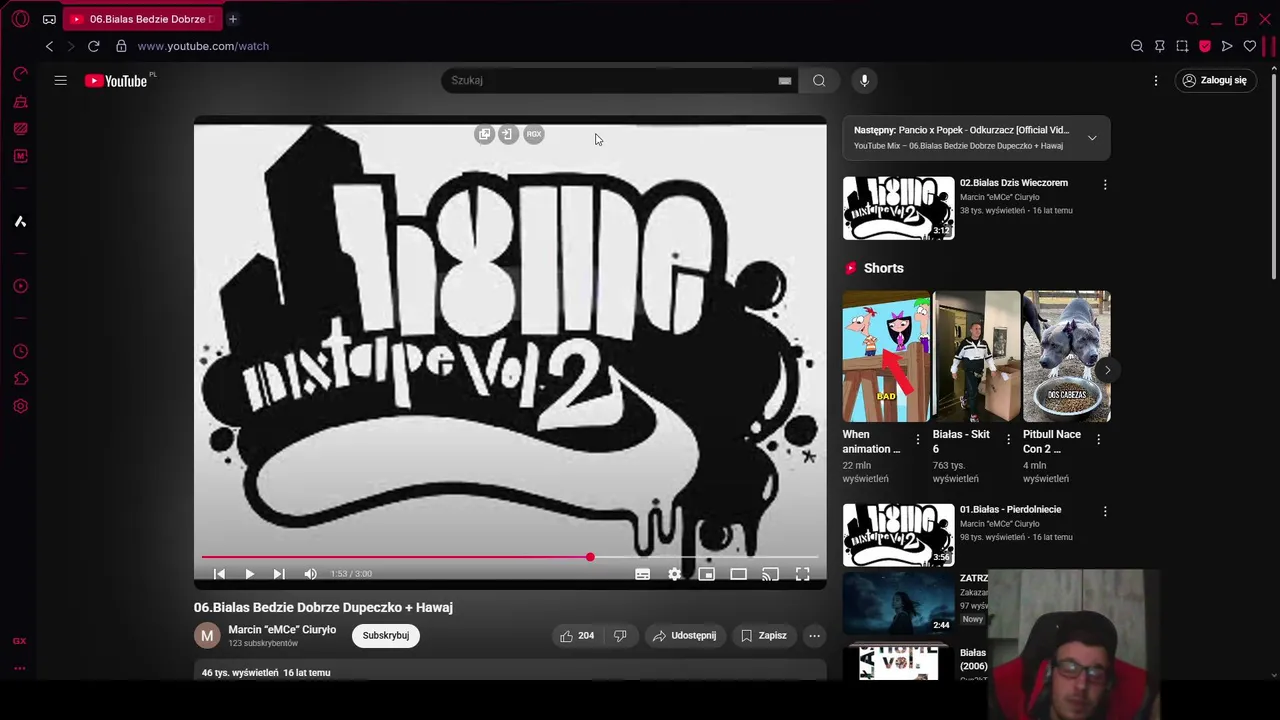Open options for 02.Bialas Dzis Wieczorem
Image resolution: width=1280 pixels, height=720 pixels.
point(1105,185)
